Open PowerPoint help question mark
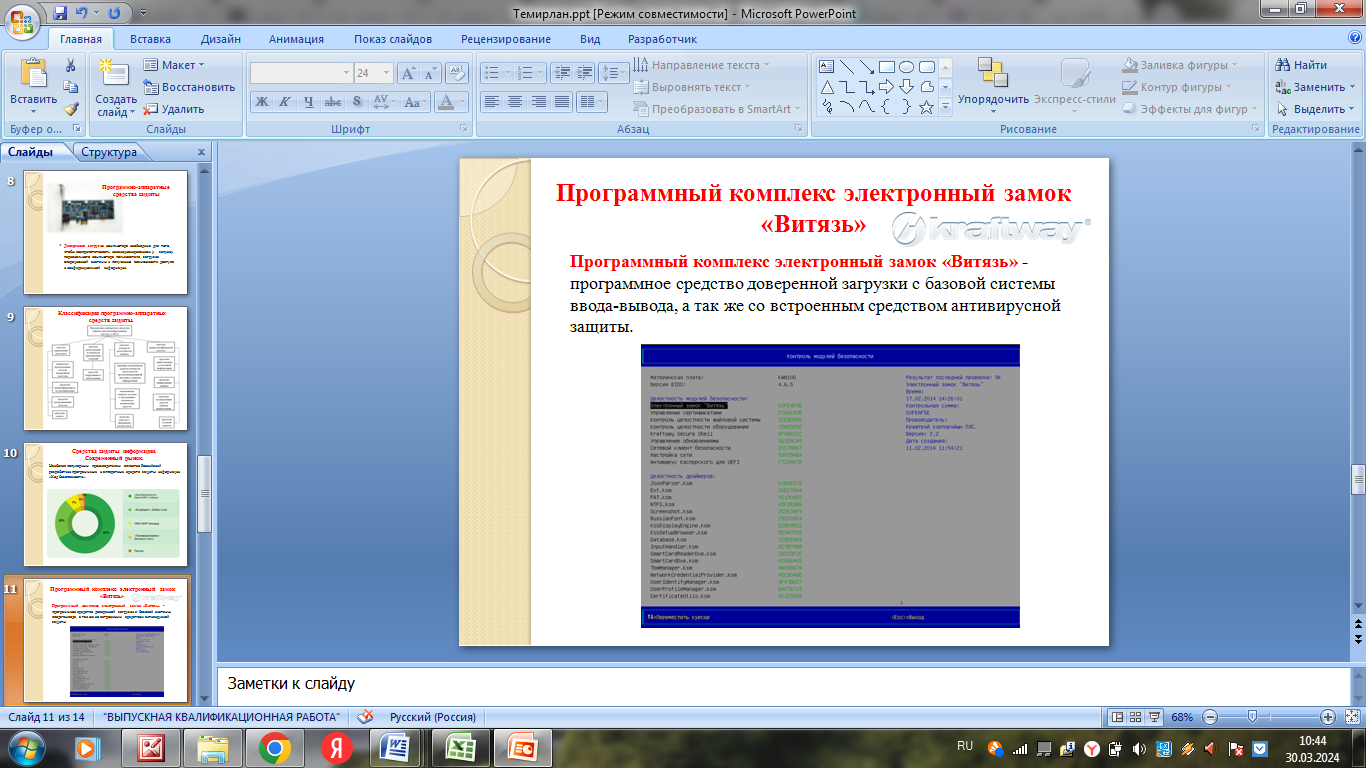 click(x=1355, y=38)
